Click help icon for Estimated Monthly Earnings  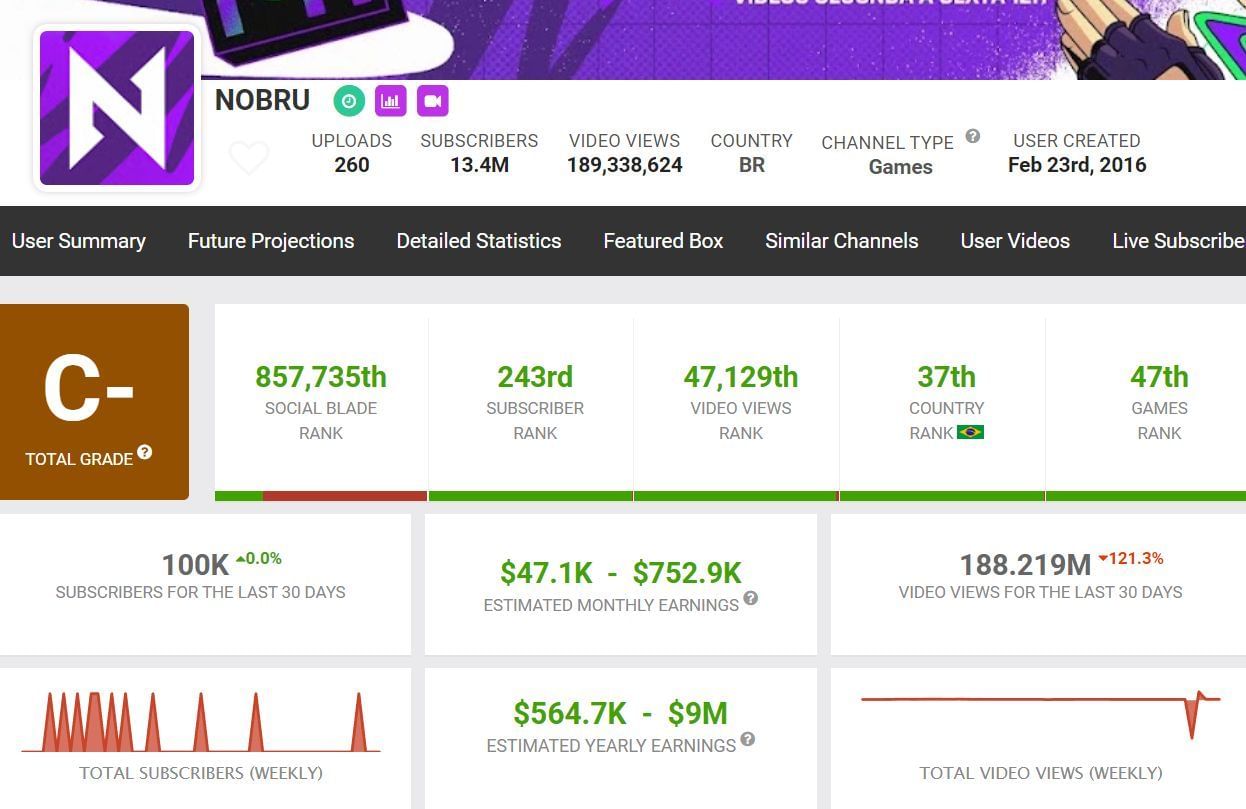point(750,599)
